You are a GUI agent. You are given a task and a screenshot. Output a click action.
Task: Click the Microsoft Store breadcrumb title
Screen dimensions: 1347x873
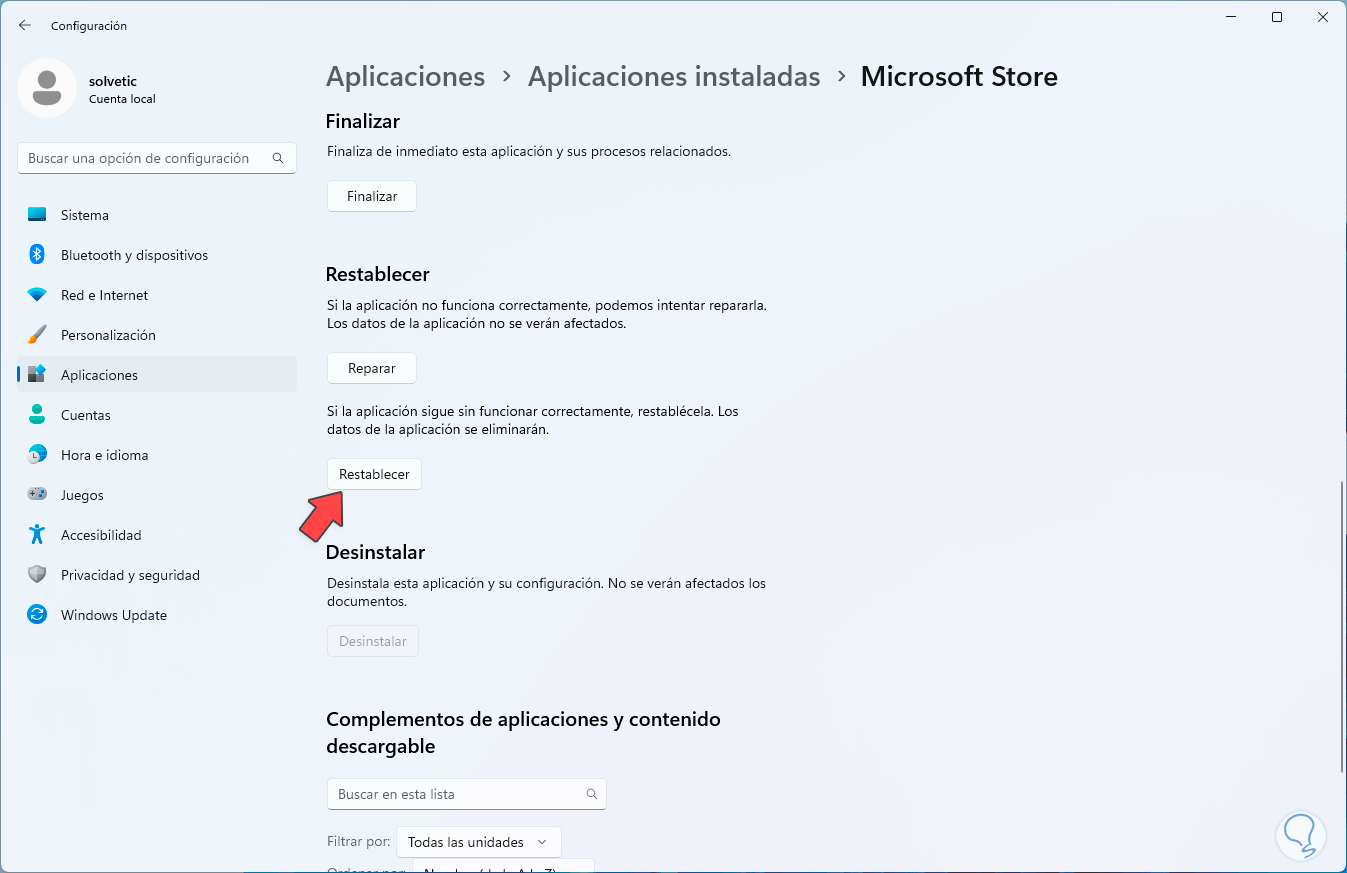(x=959, y=77)
